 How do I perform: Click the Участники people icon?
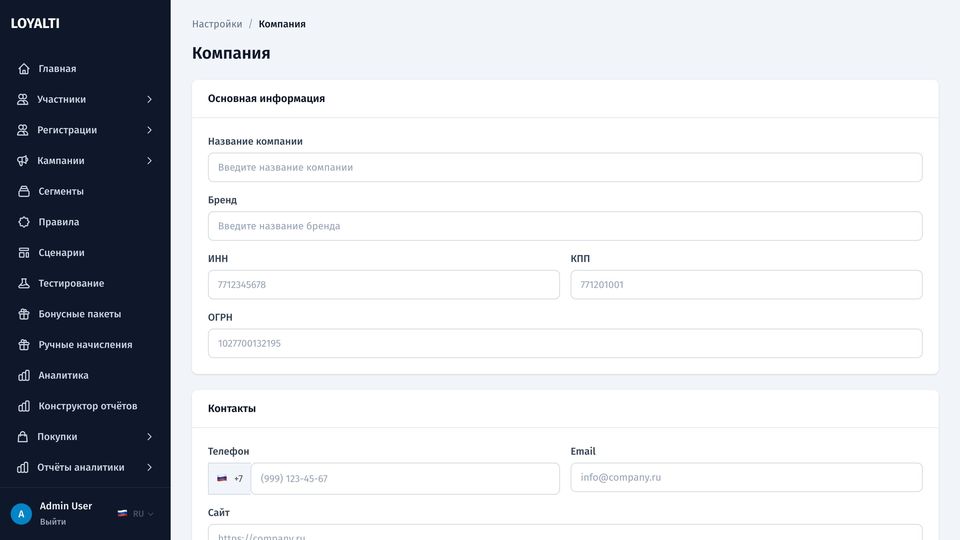coord(23,99)
